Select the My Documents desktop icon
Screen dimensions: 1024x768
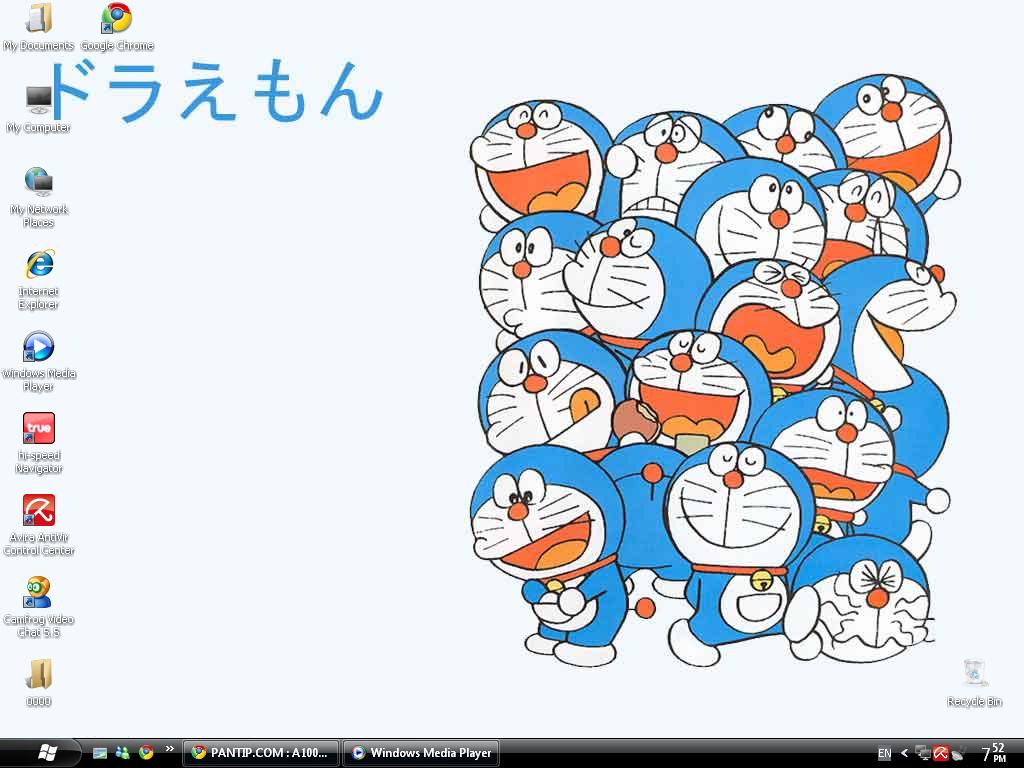[39, 27]
